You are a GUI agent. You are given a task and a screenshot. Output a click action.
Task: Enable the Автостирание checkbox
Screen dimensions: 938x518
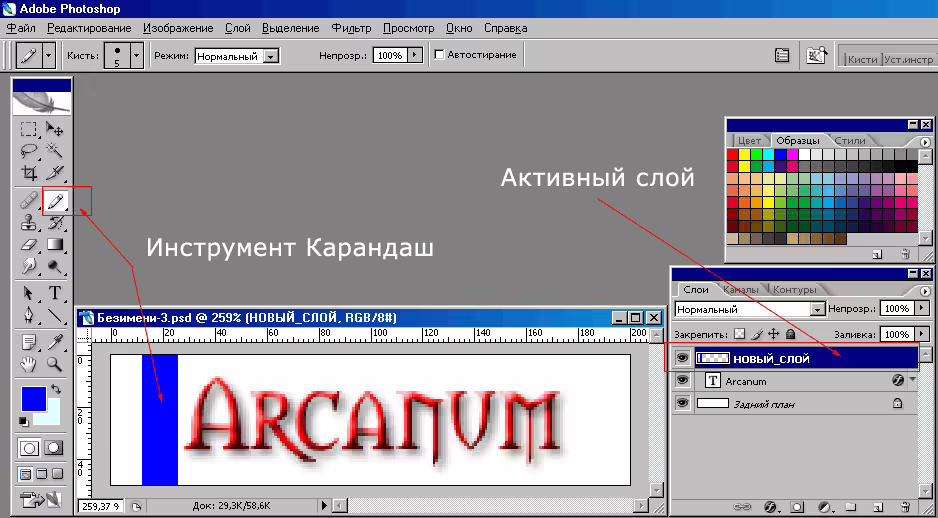tap(439, 55)
